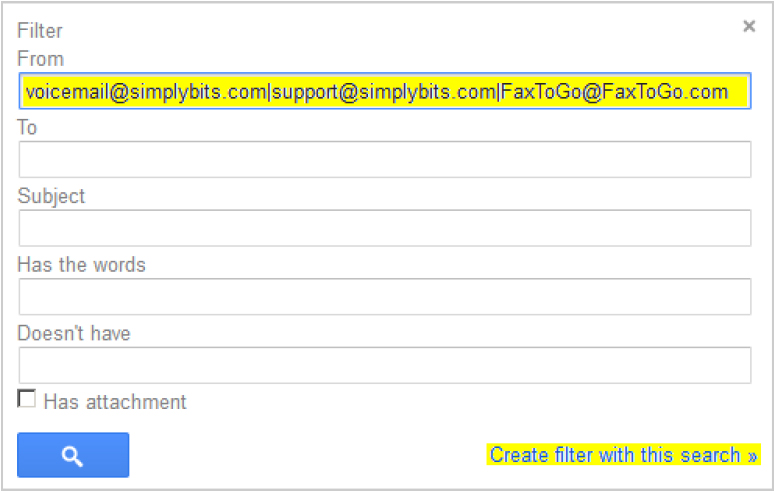This screenshot has width=775, height=492.
Task: Click the To field label
Action: [27, 128]
